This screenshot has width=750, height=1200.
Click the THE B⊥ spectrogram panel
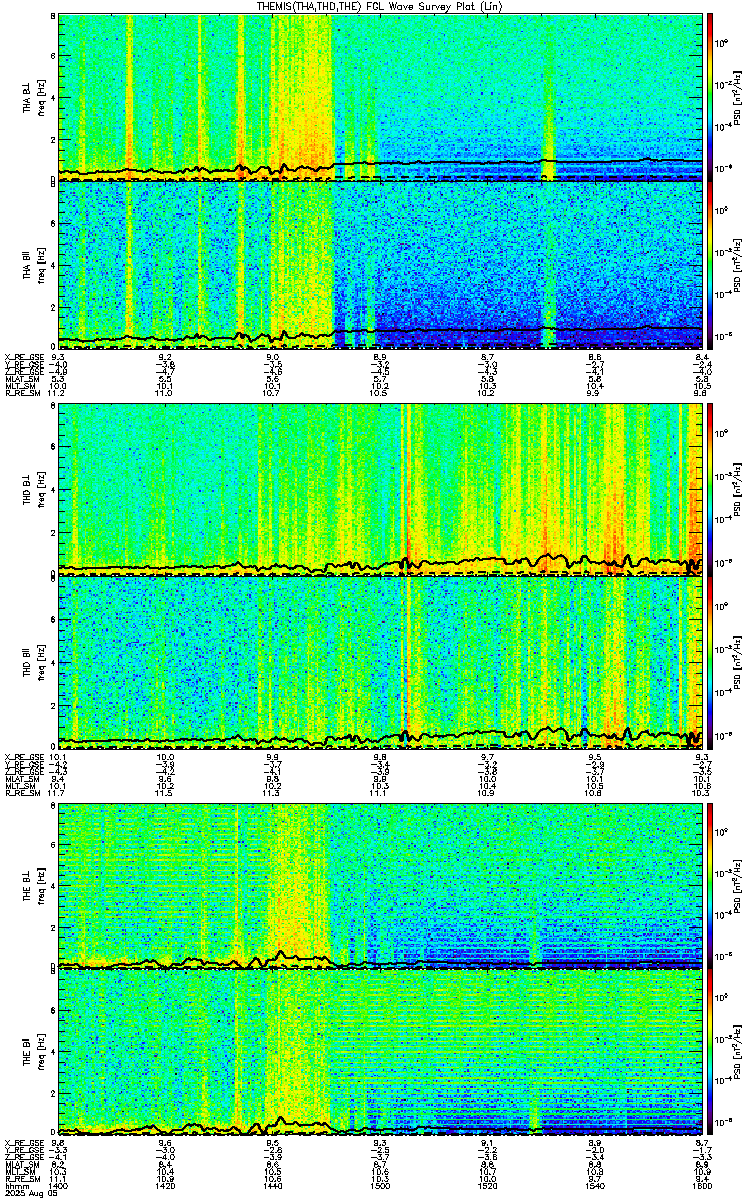click(x=380, y=885)
